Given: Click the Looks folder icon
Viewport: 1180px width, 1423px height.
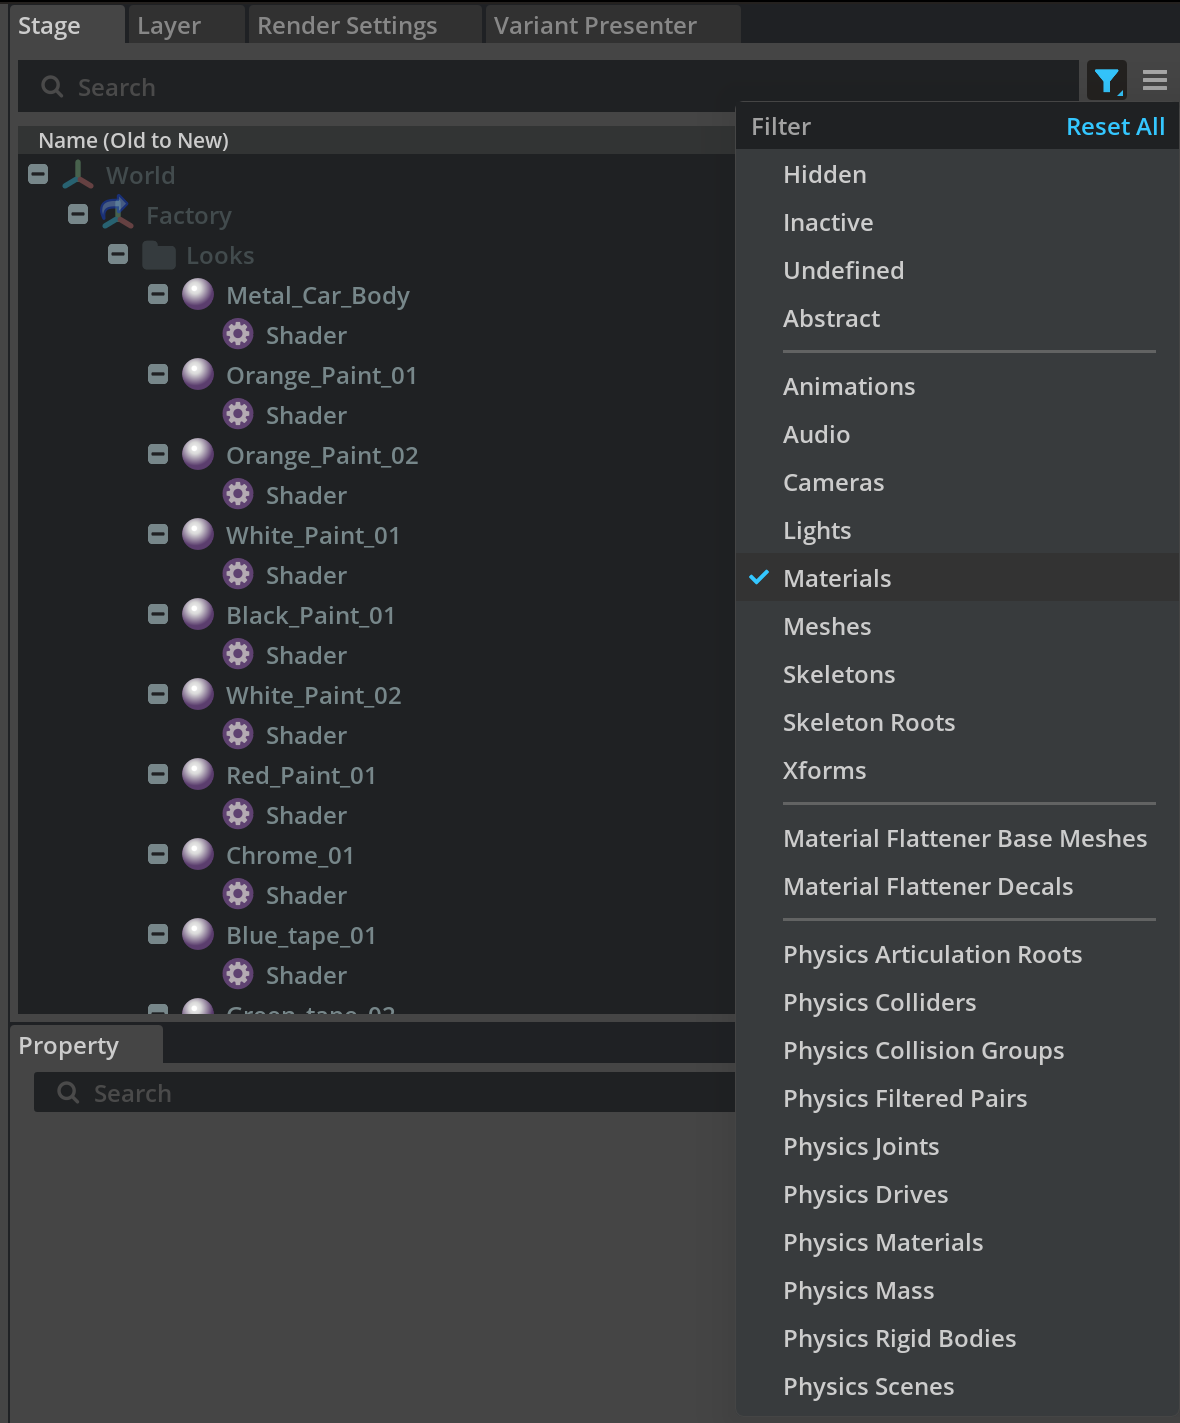Looking at the screenshot, I should pos(158,255).
